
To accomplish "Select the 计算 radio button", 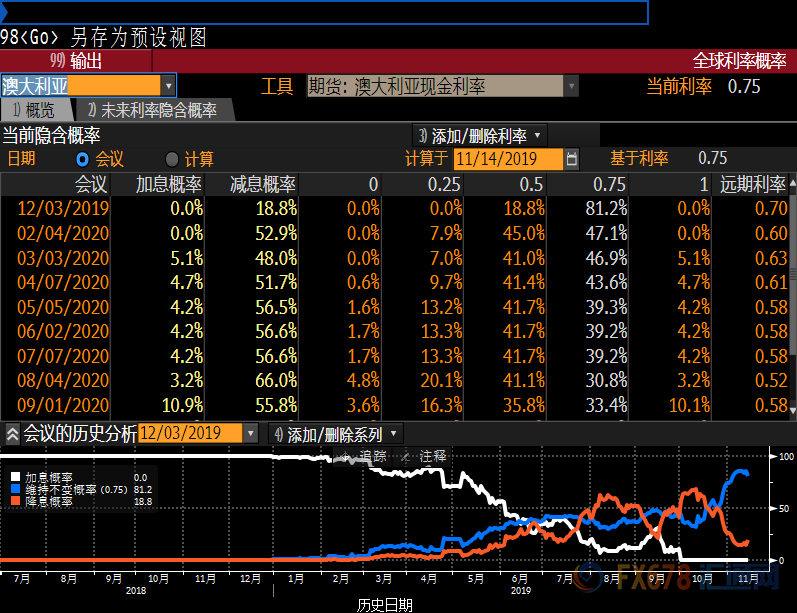I will pyautogui.click(x=172, y=160).
